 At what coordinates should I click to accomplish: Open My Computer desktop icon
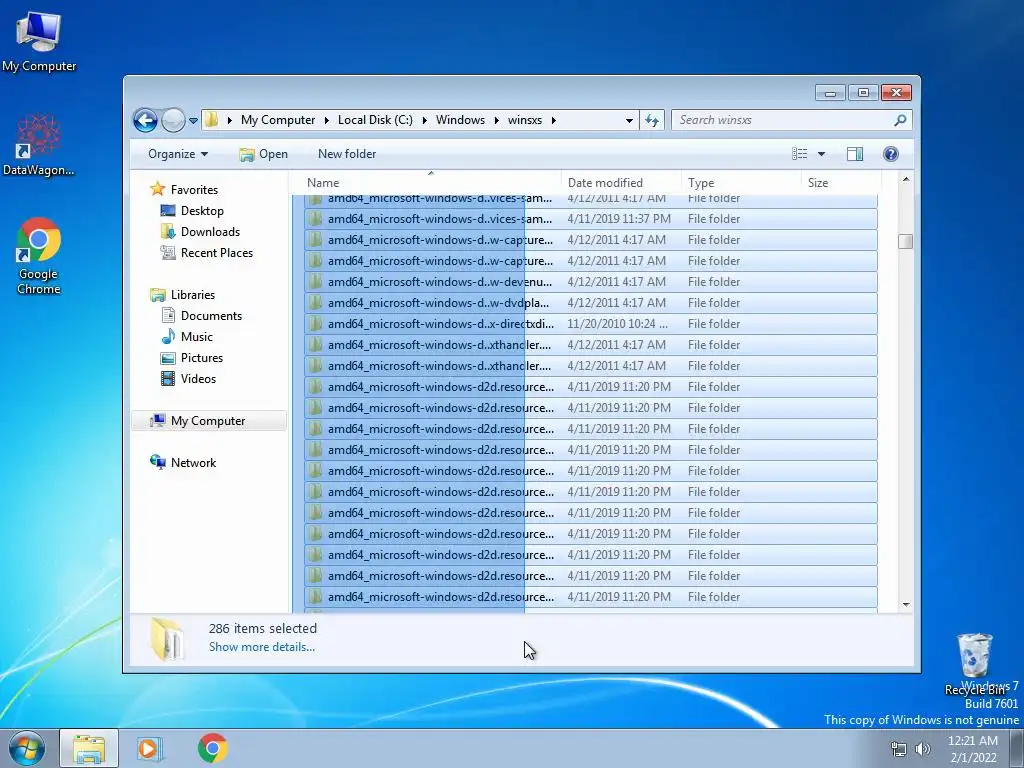pos(39,41)
